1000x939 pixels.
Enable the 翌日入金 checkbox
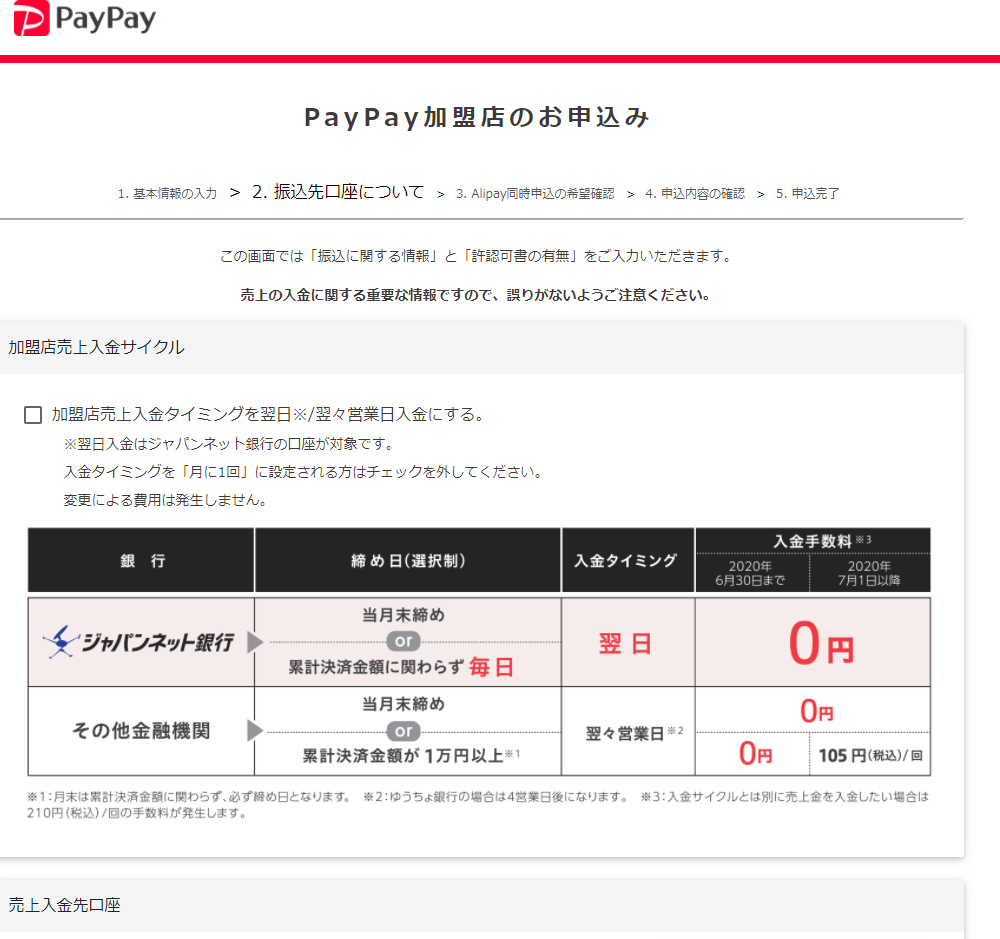pos(32,415)
